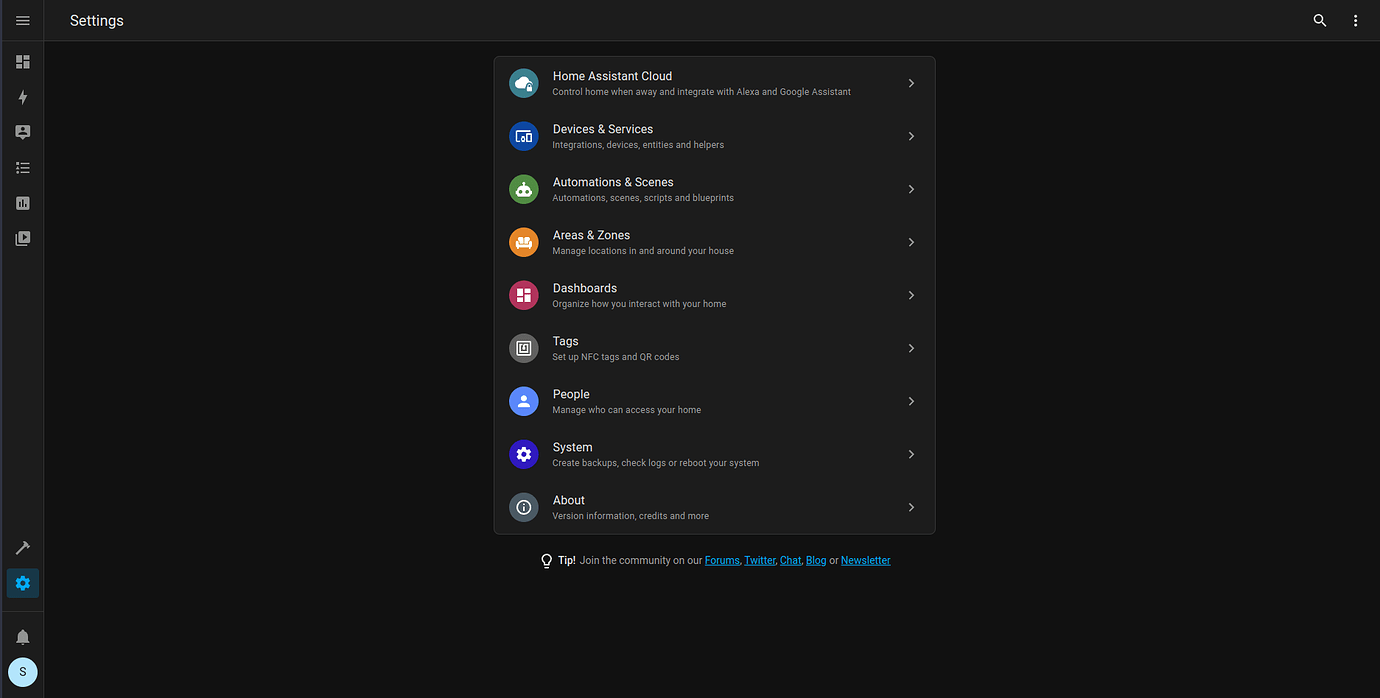
Task: Click the Automations & Scenes robot icon
Action: 524,189
